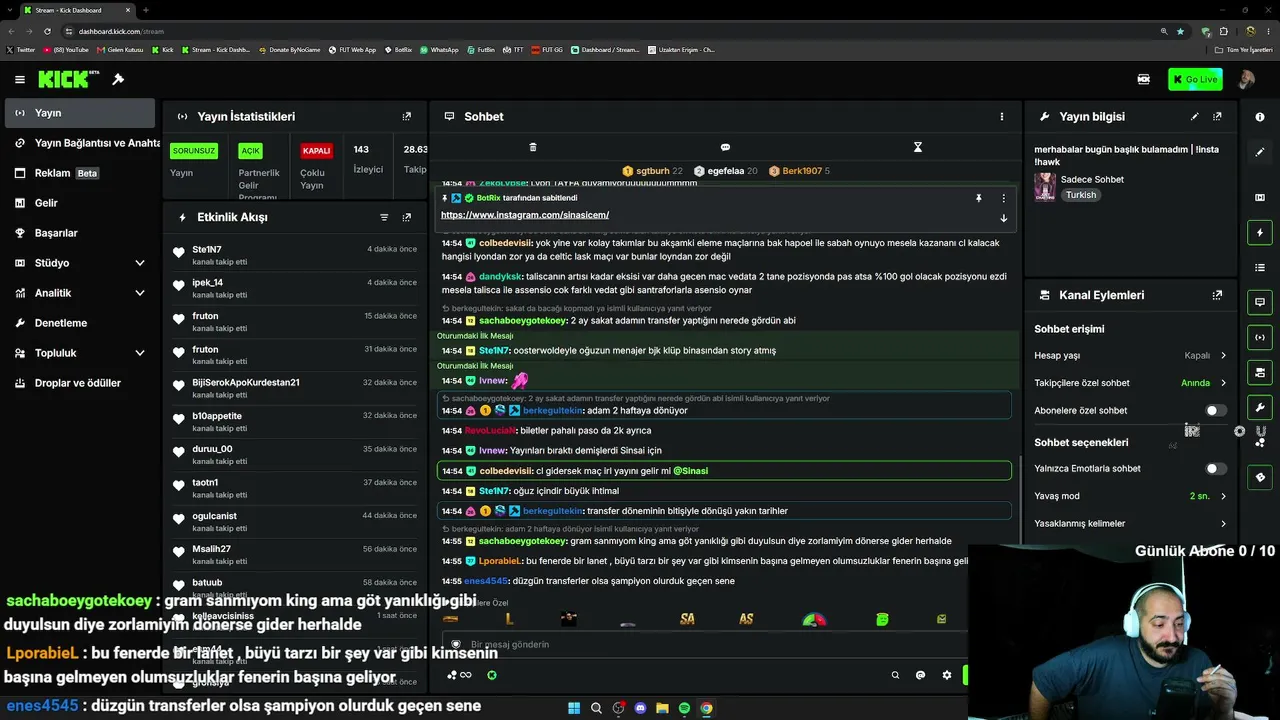Image resolution: width=1280 pixels, height=720 pixels.
Task: Select the SA emote in emote bar
Action: [x=687, y=619]
